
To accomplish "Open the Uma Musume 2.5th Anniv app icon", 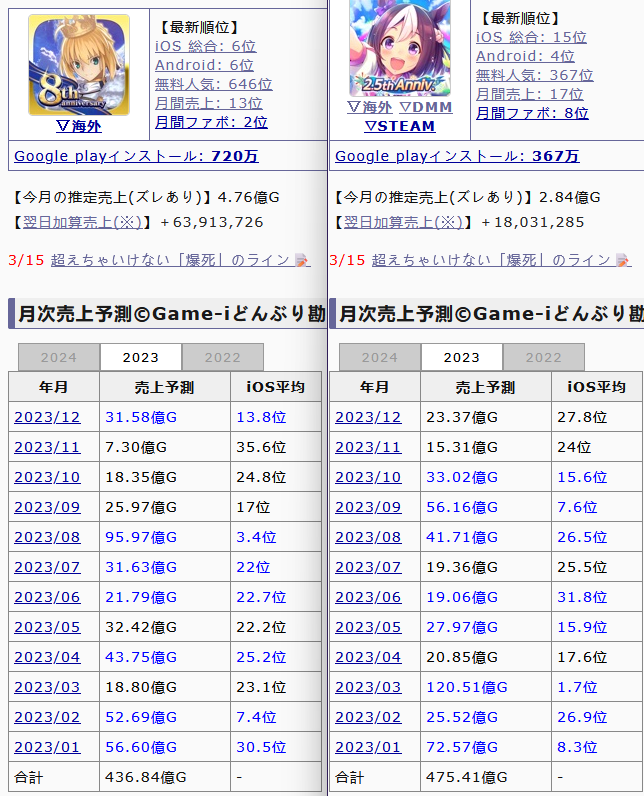I will point(400,48).
